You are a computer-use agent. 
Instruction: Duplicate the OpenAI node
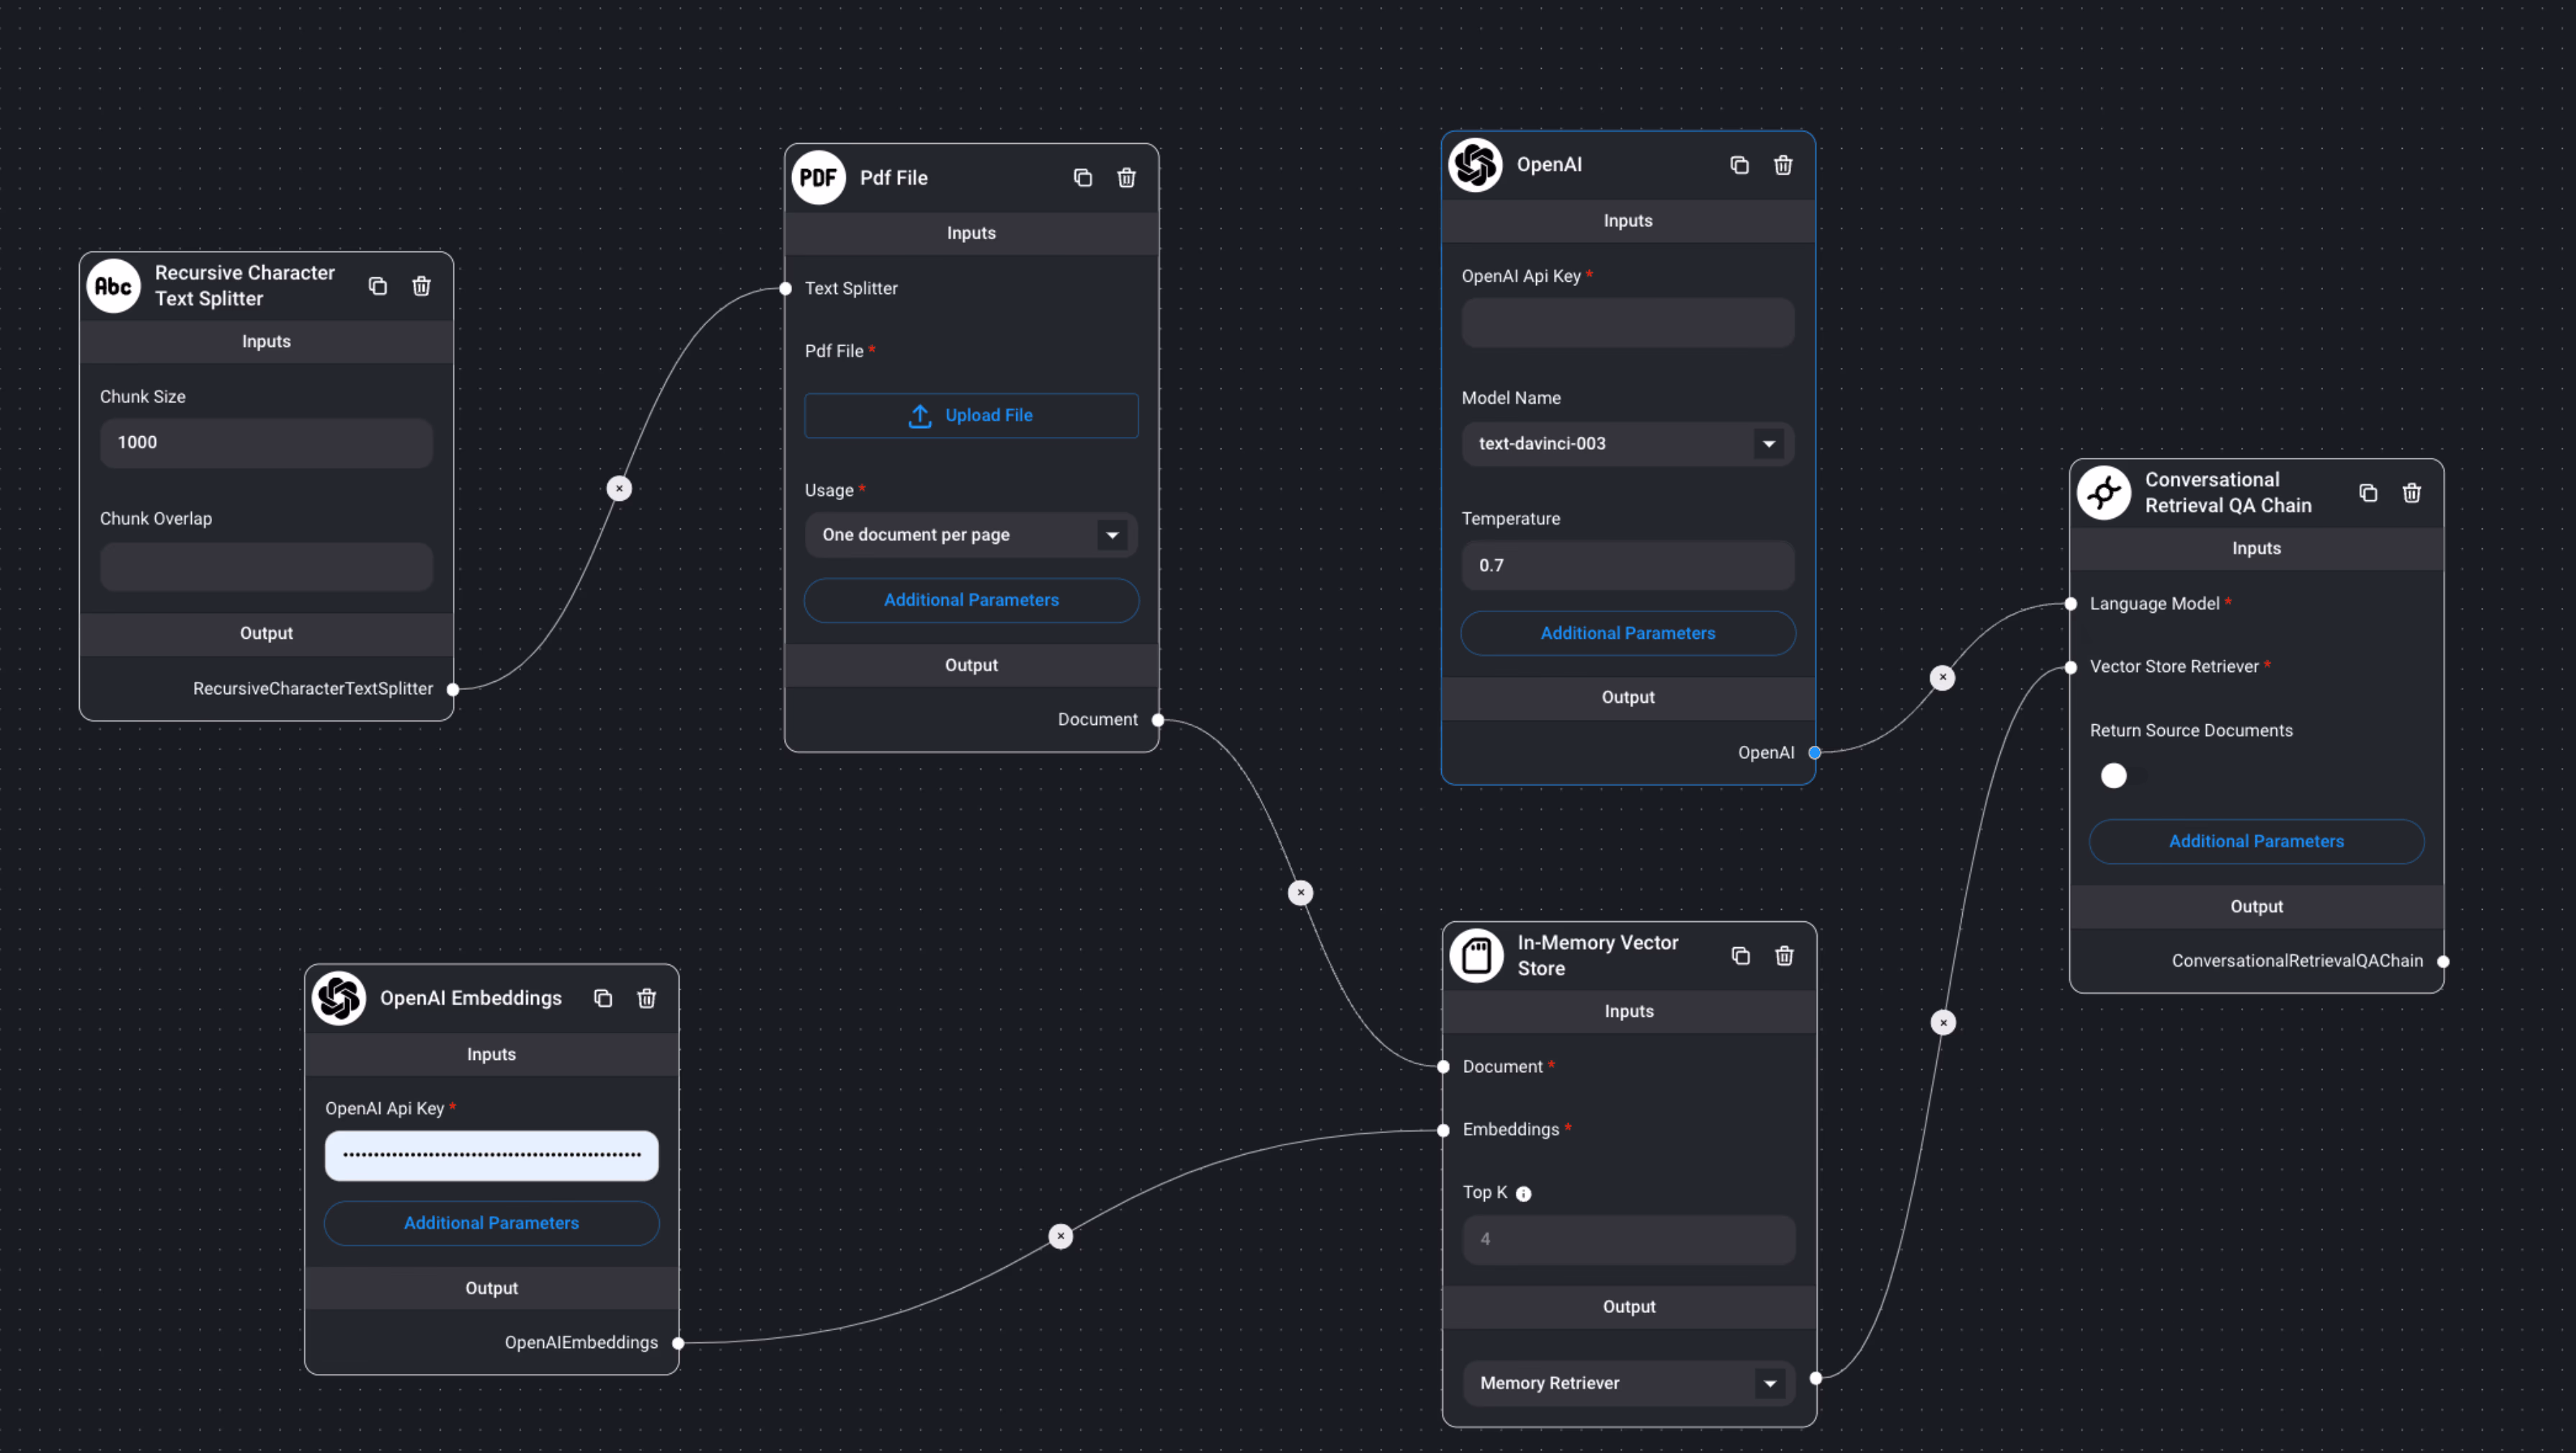click(x=1739, y=165)
